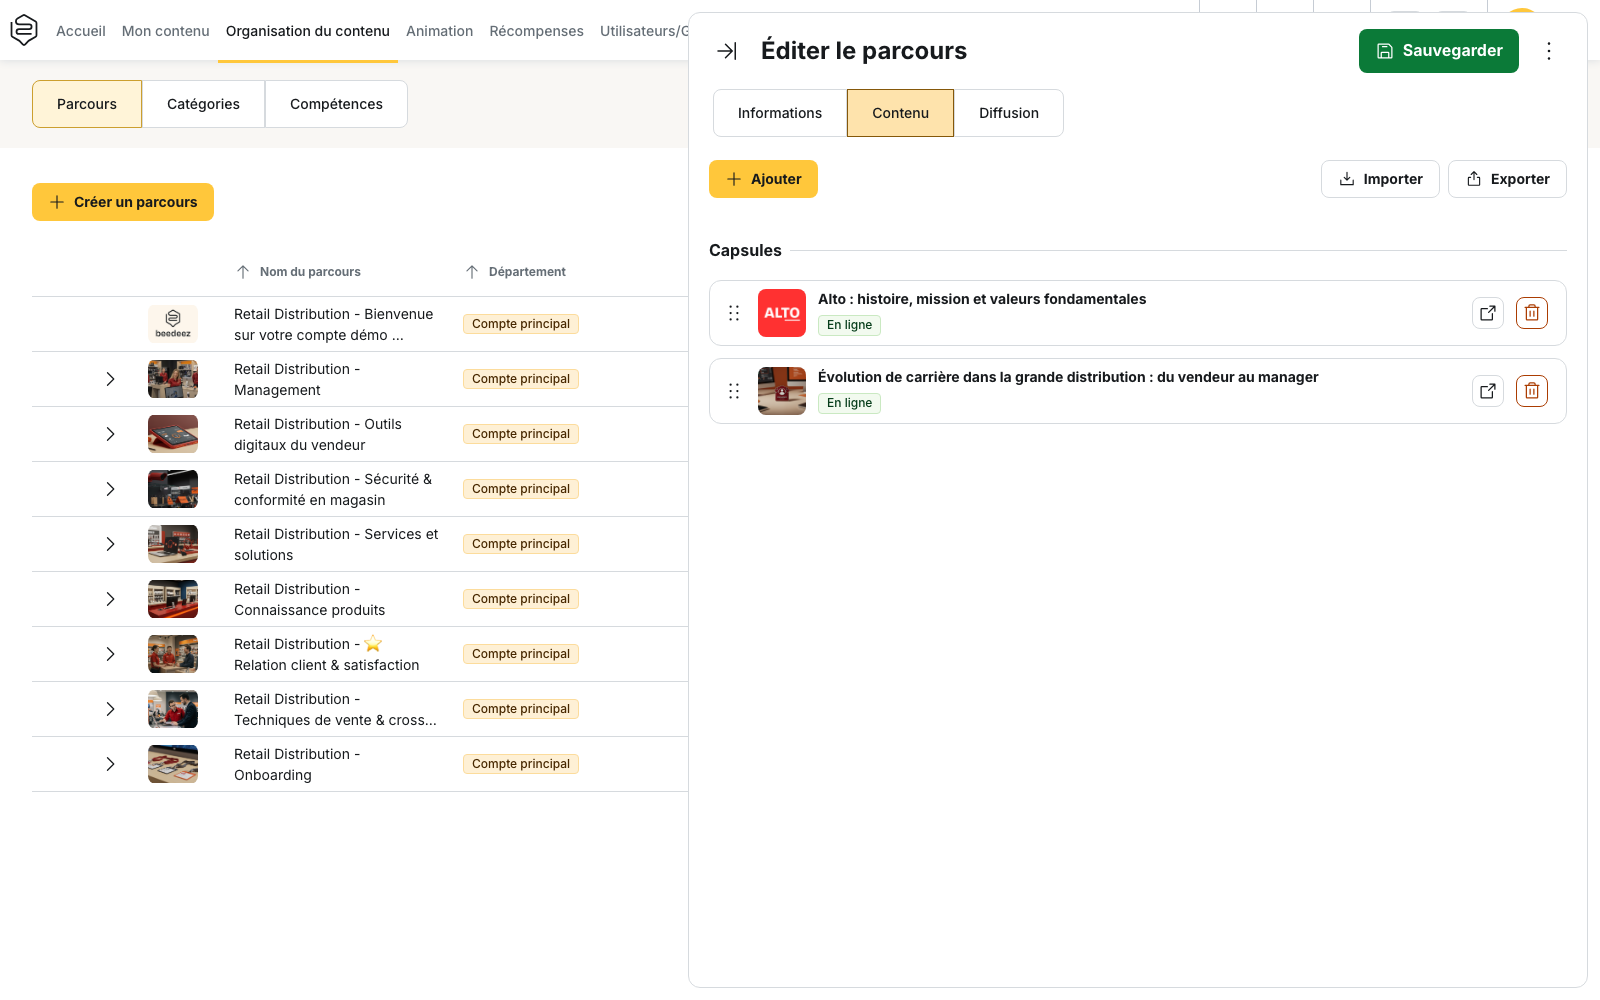
Task: Delete the Évolution de carrière capsule
Action: point(1532,391)
